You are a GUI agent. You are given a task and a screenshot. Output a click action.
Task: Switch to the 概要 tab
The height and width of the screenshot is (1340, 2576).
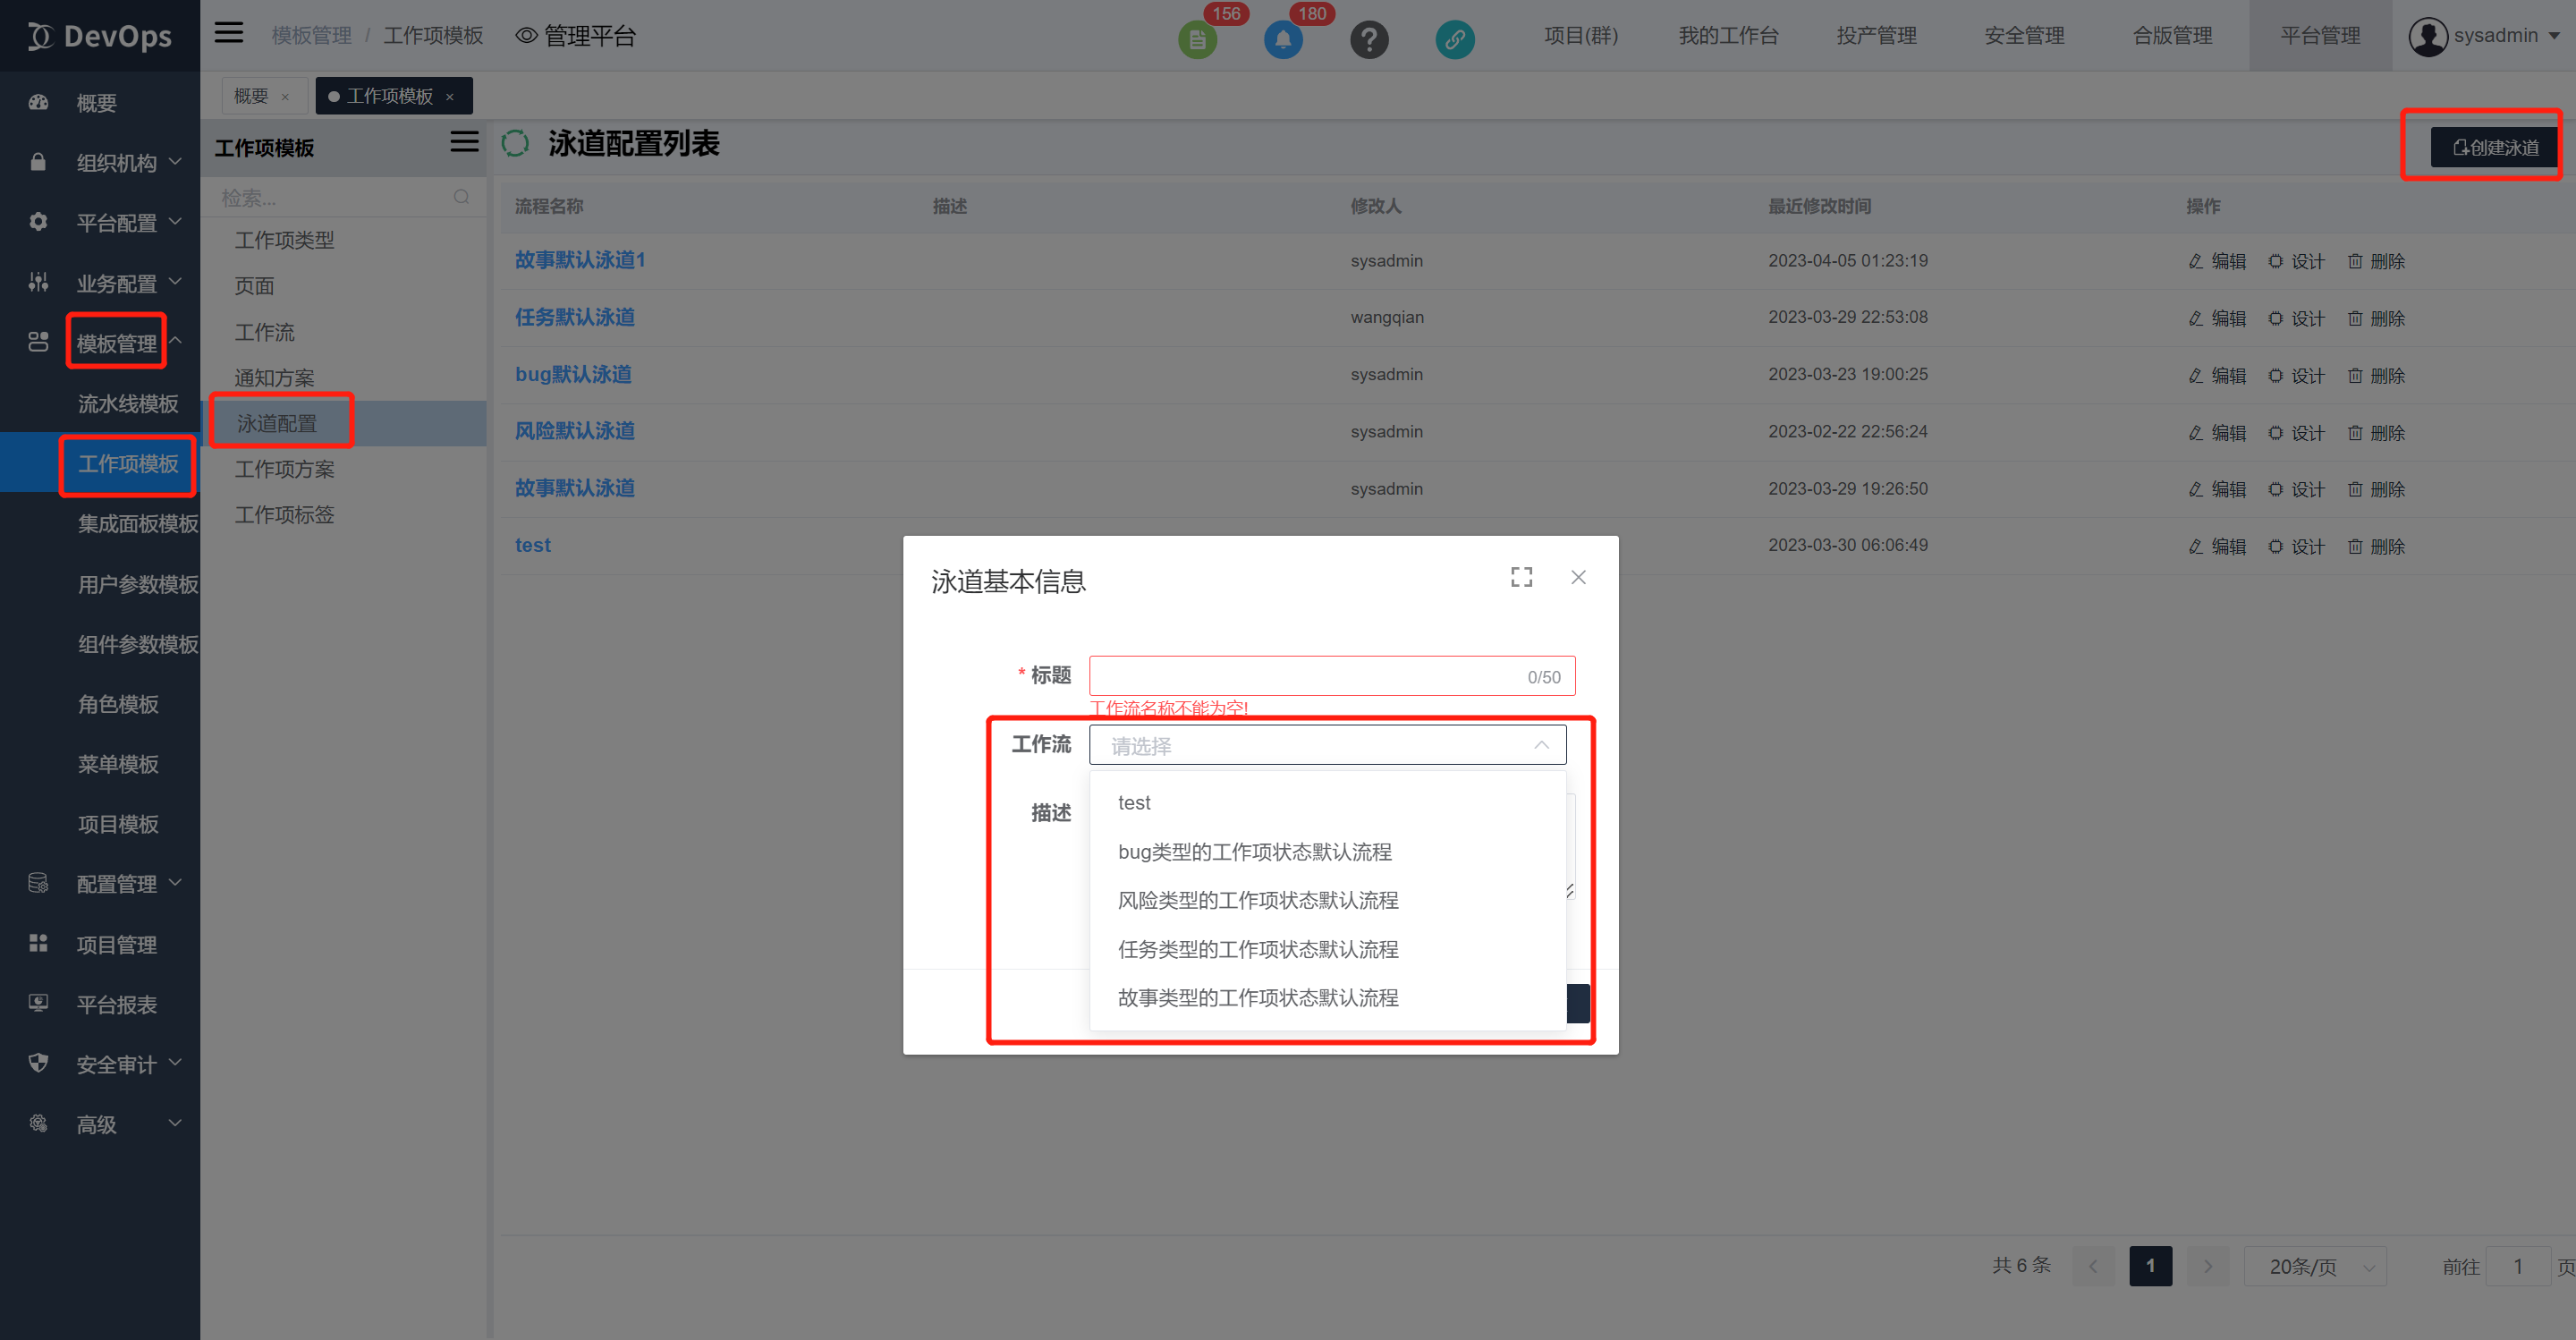pos(251,96)
